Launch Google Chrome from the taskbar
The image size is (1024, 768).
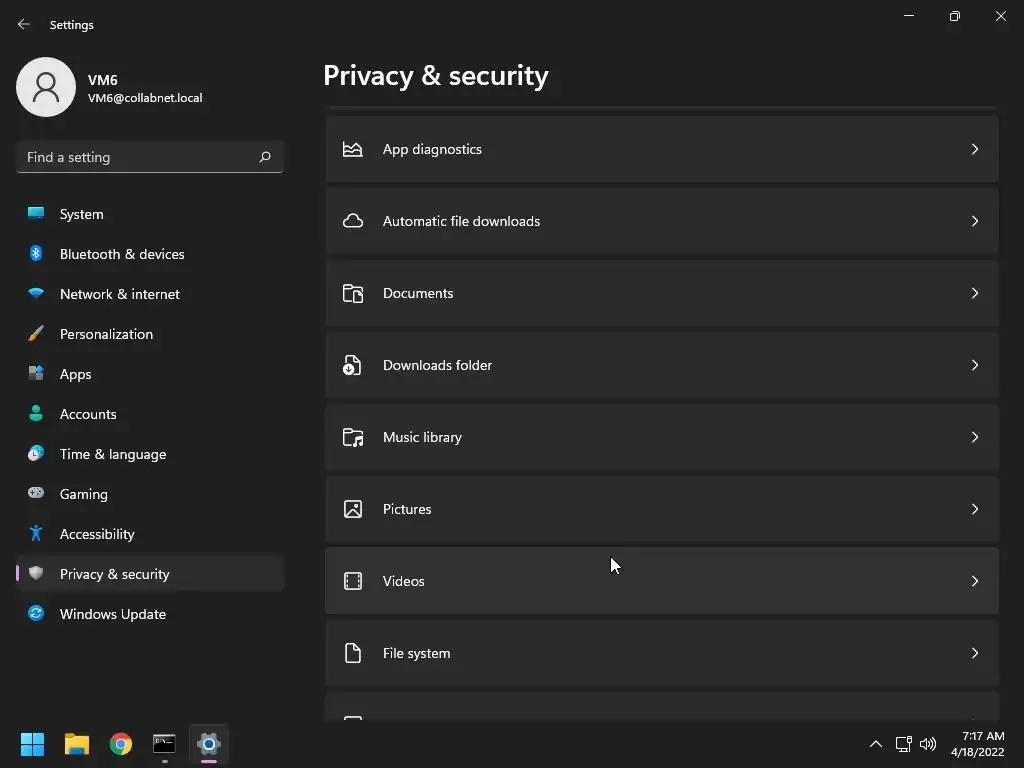coord(121,744)
